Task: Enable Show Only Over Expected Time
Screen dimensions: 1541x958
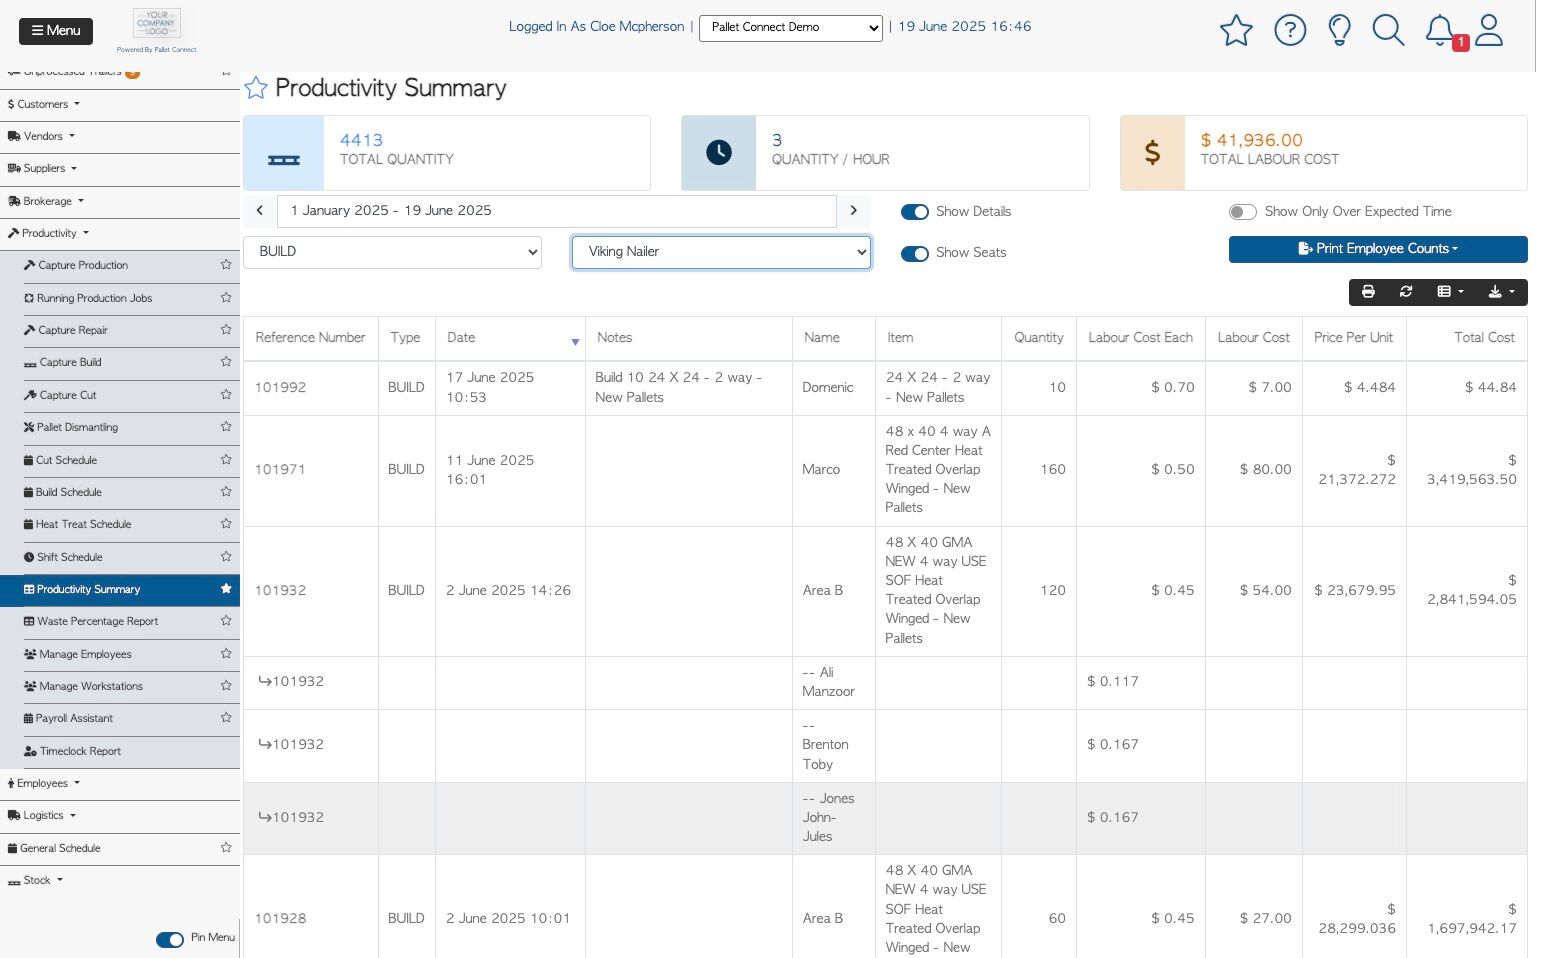Action: [1243, 212]
